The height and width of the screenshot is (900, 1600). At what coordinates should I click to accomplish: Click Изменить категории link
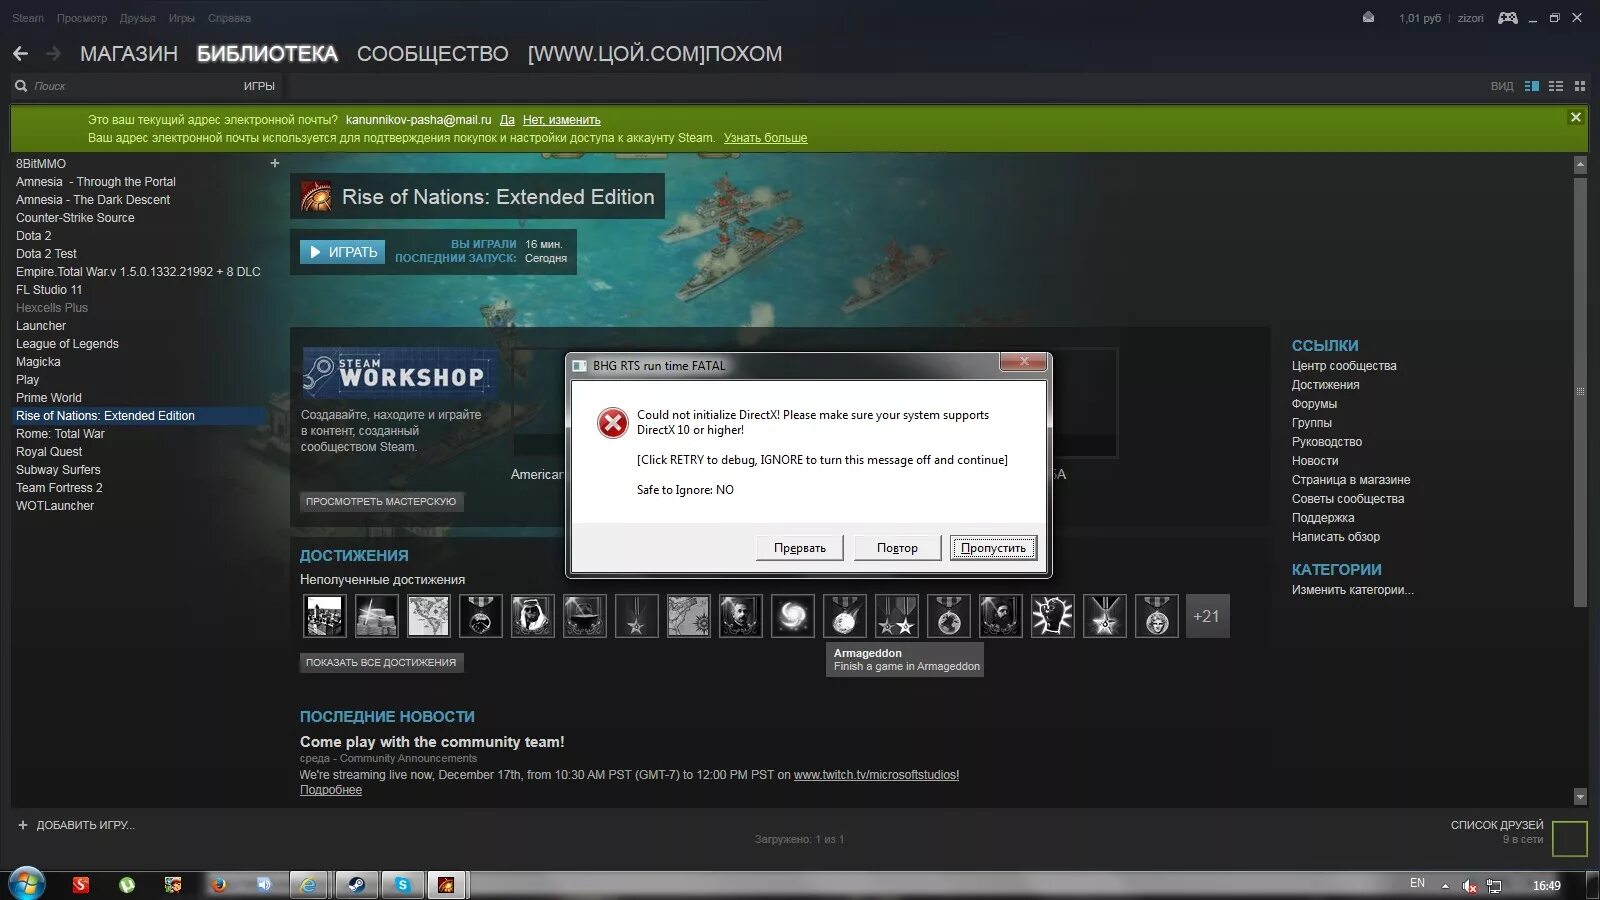(x=1353, y=590)
